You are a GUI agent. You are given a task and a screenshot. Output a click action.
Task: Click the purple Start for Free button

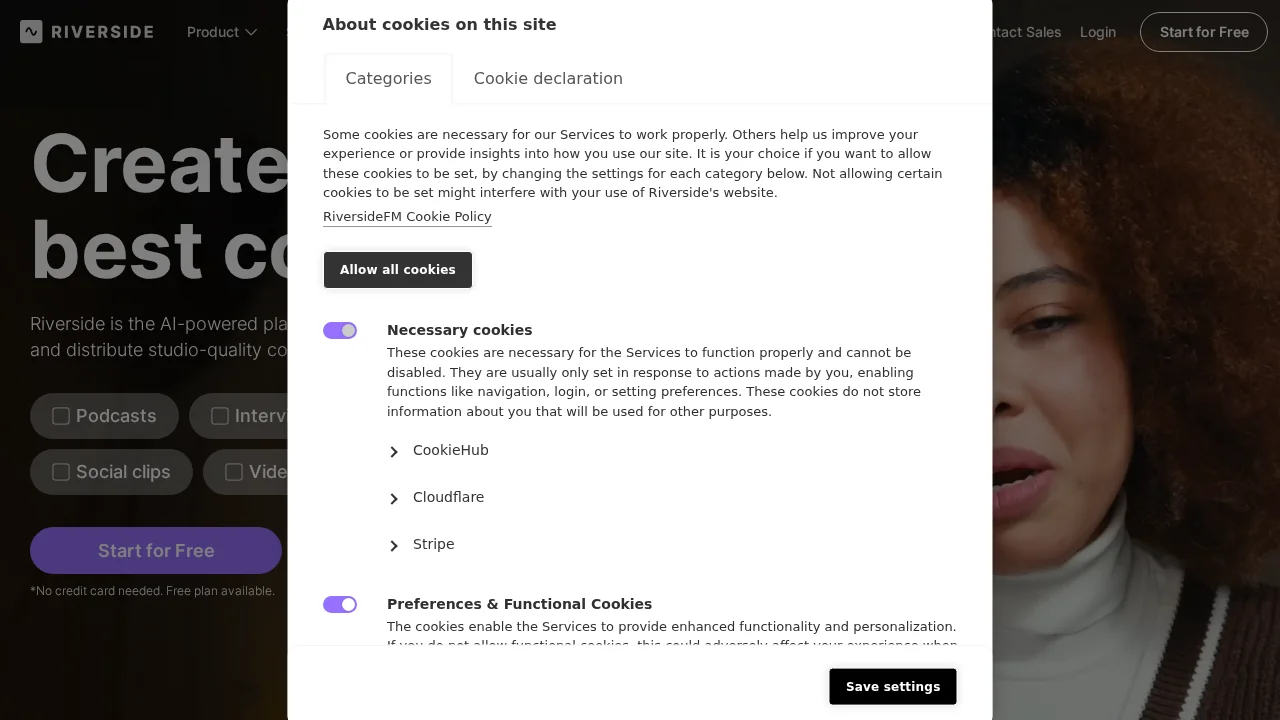156,551
